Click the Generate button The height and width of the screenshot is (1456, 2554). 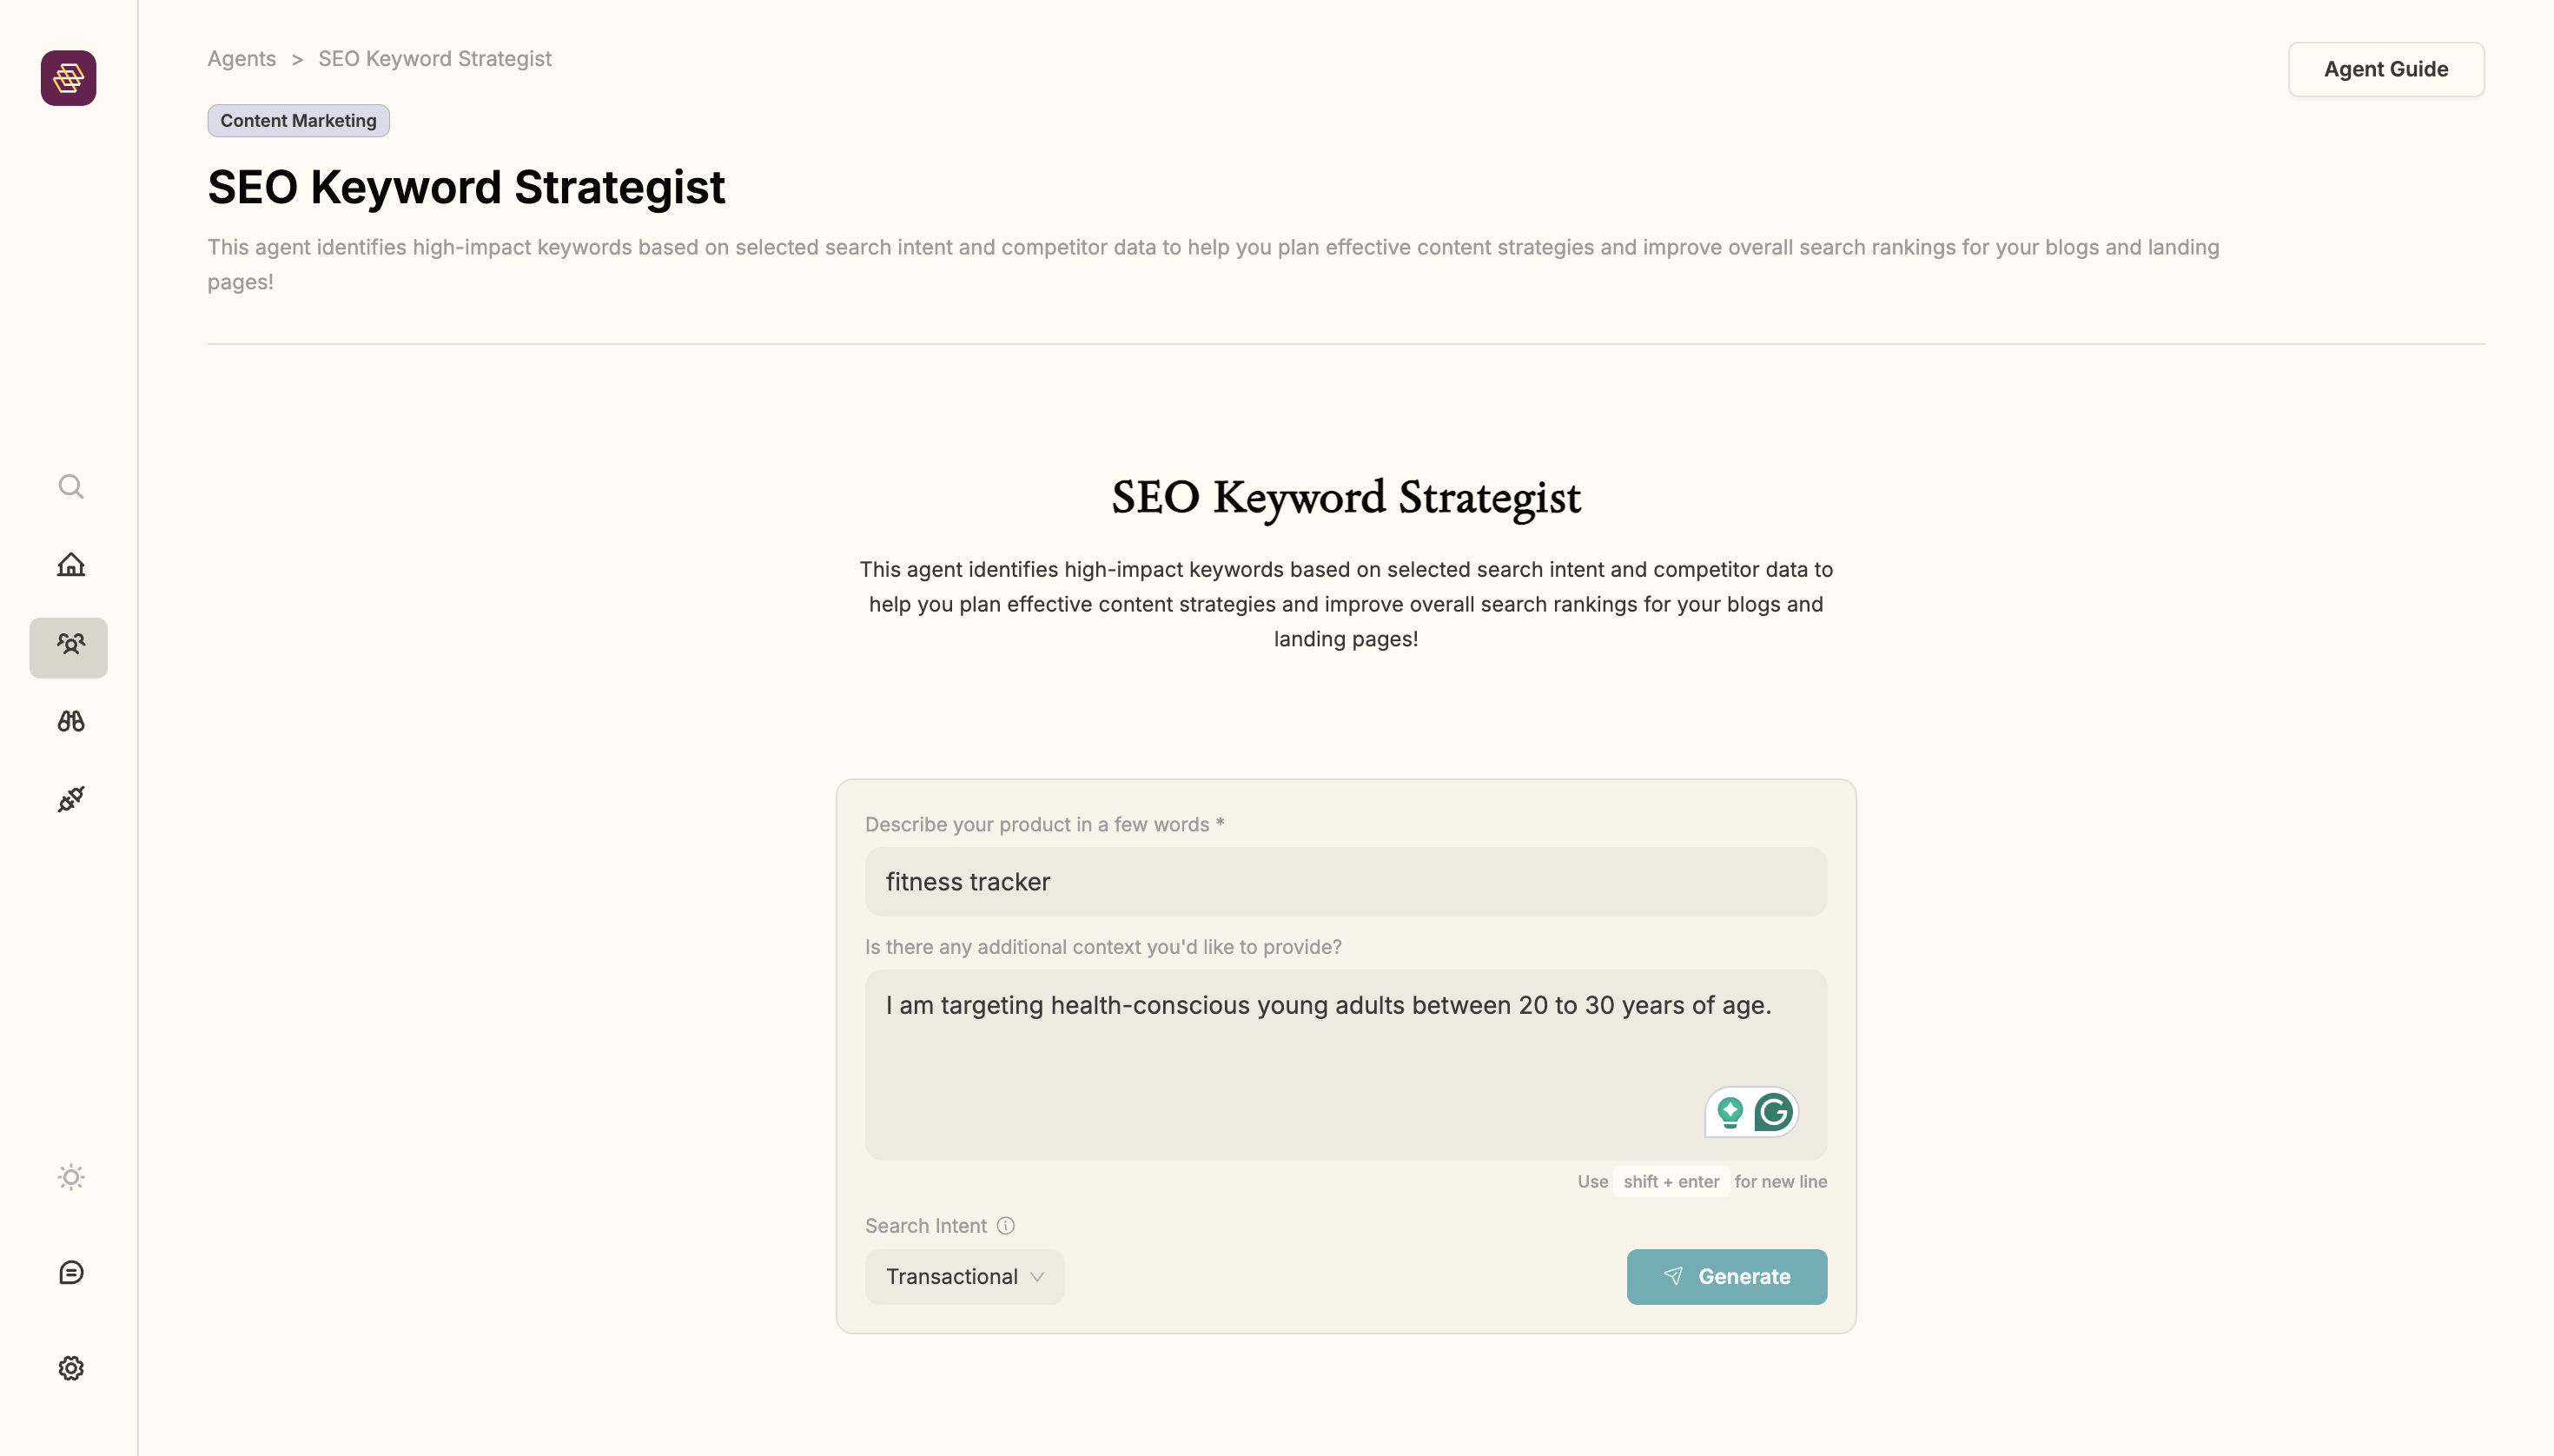point(1726,1277)
